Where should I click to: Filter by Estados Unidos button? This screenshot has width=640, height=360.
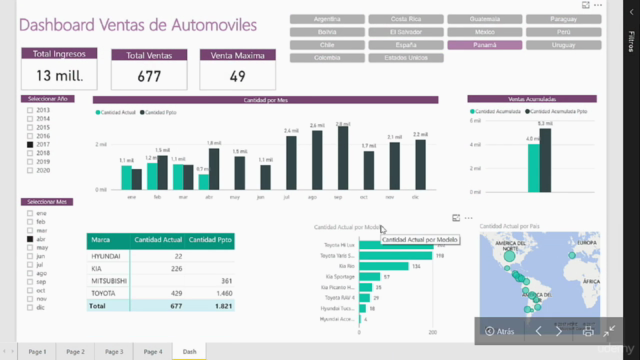pos(406,58)
